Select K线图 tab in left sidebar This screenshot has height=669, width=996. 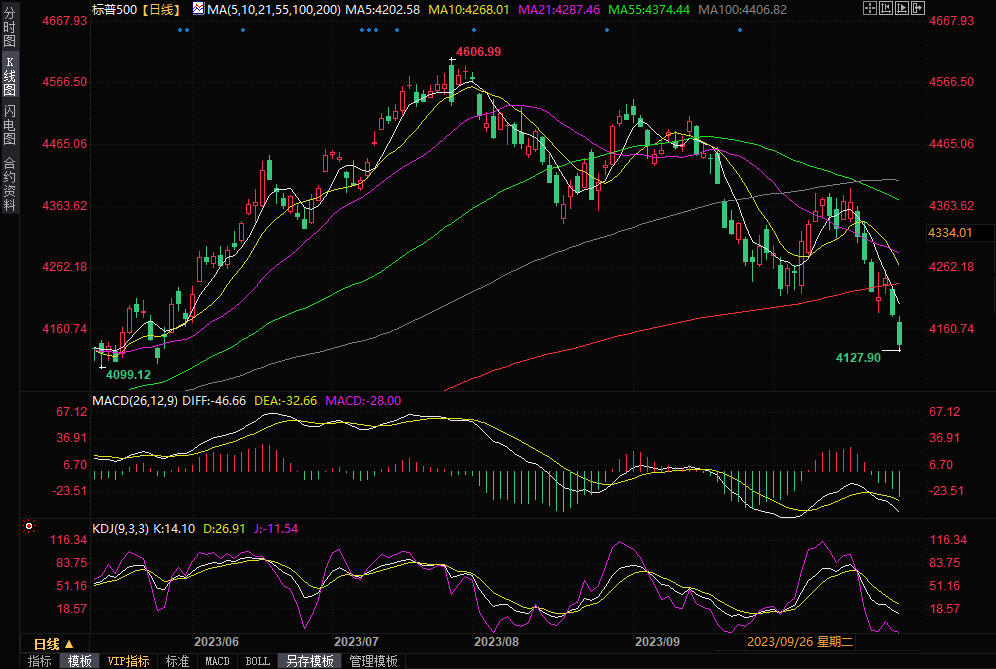[9, 76]
